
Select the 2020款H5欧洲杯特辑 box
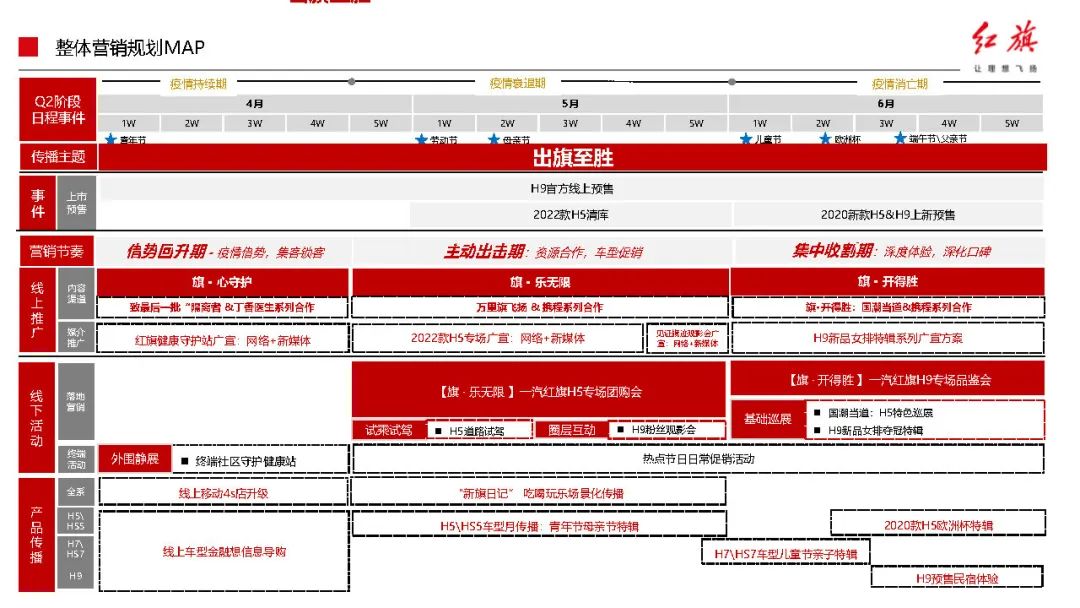click(938, 525)
